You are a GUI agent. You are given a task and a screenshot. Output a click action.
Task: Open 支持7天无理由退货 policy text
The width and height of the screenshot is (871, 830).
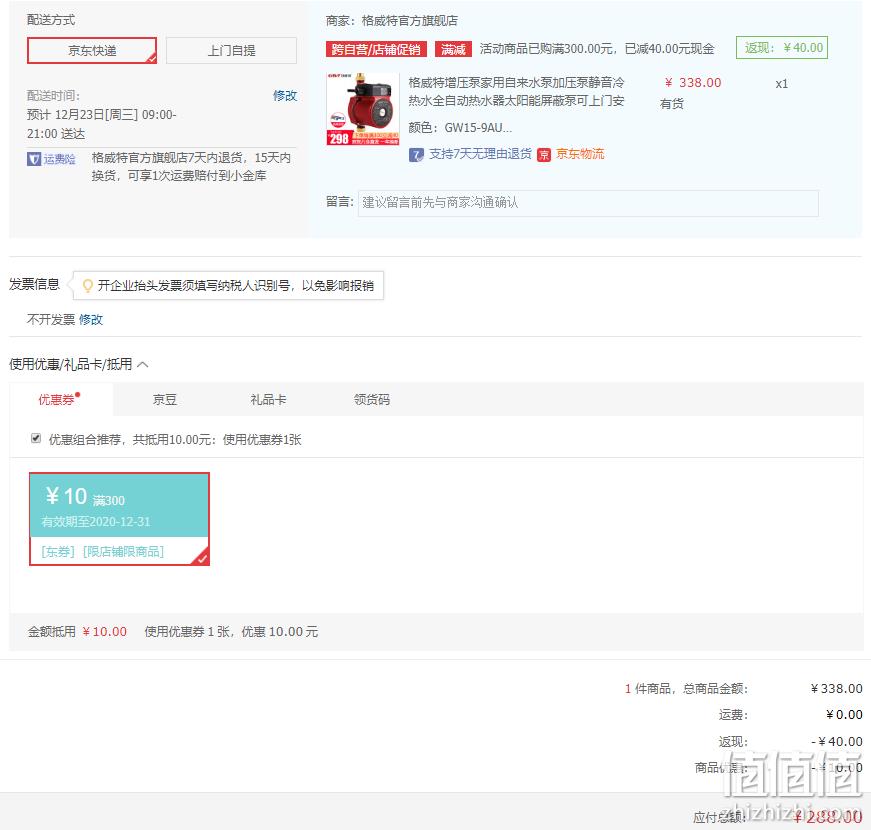[480, 154]
